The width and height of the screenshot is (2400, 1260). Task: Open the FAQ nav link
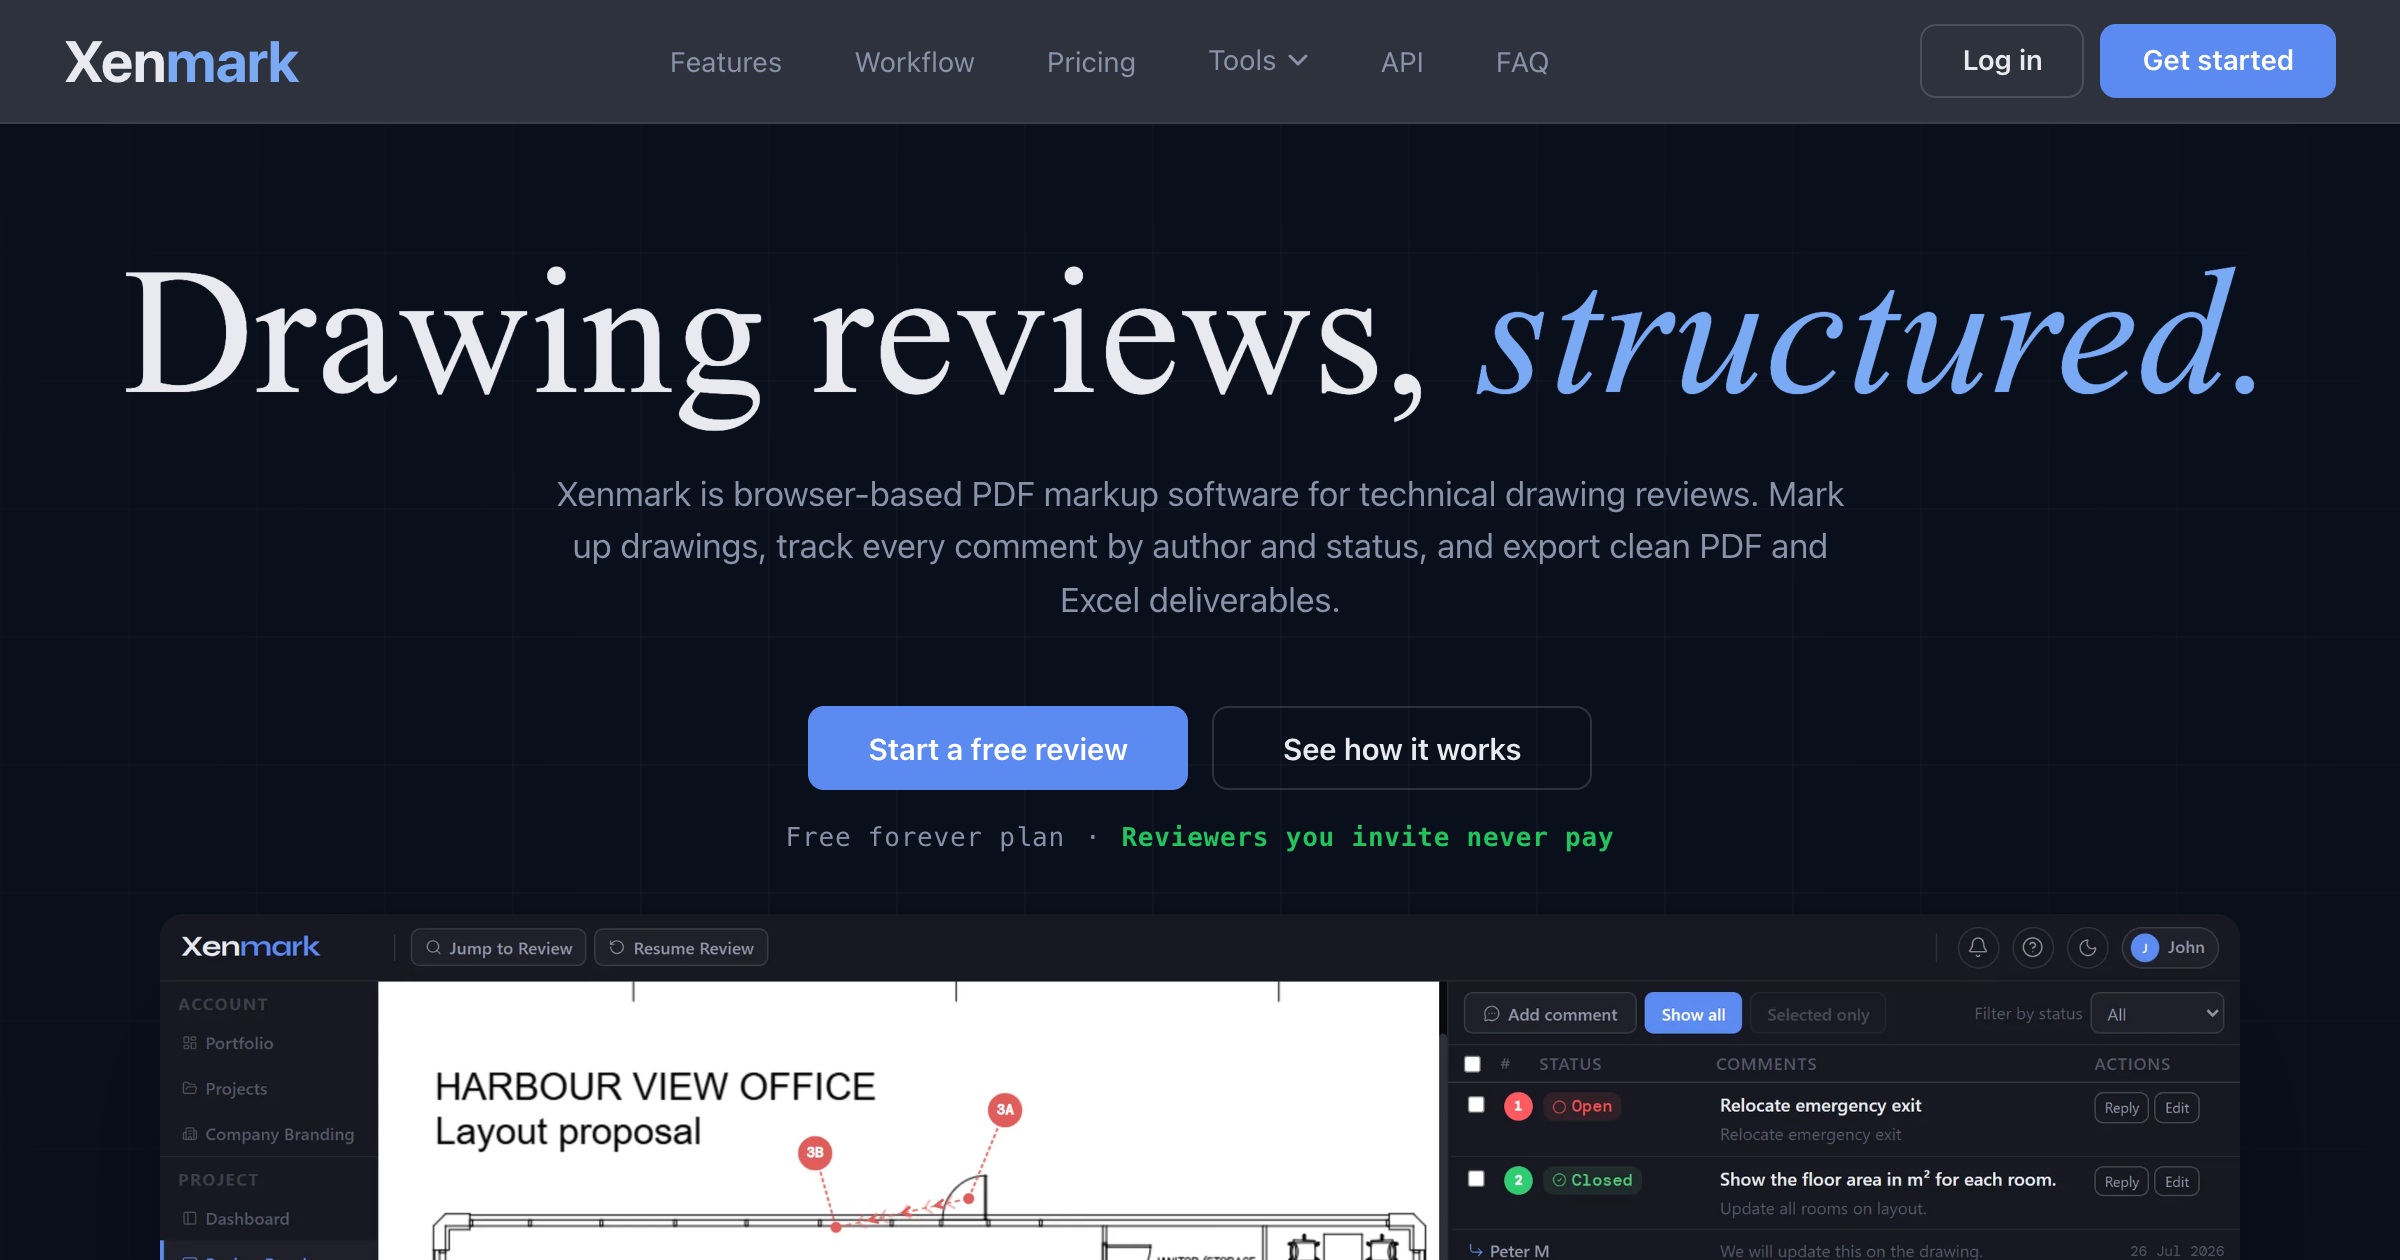[x=1522, y=62]
